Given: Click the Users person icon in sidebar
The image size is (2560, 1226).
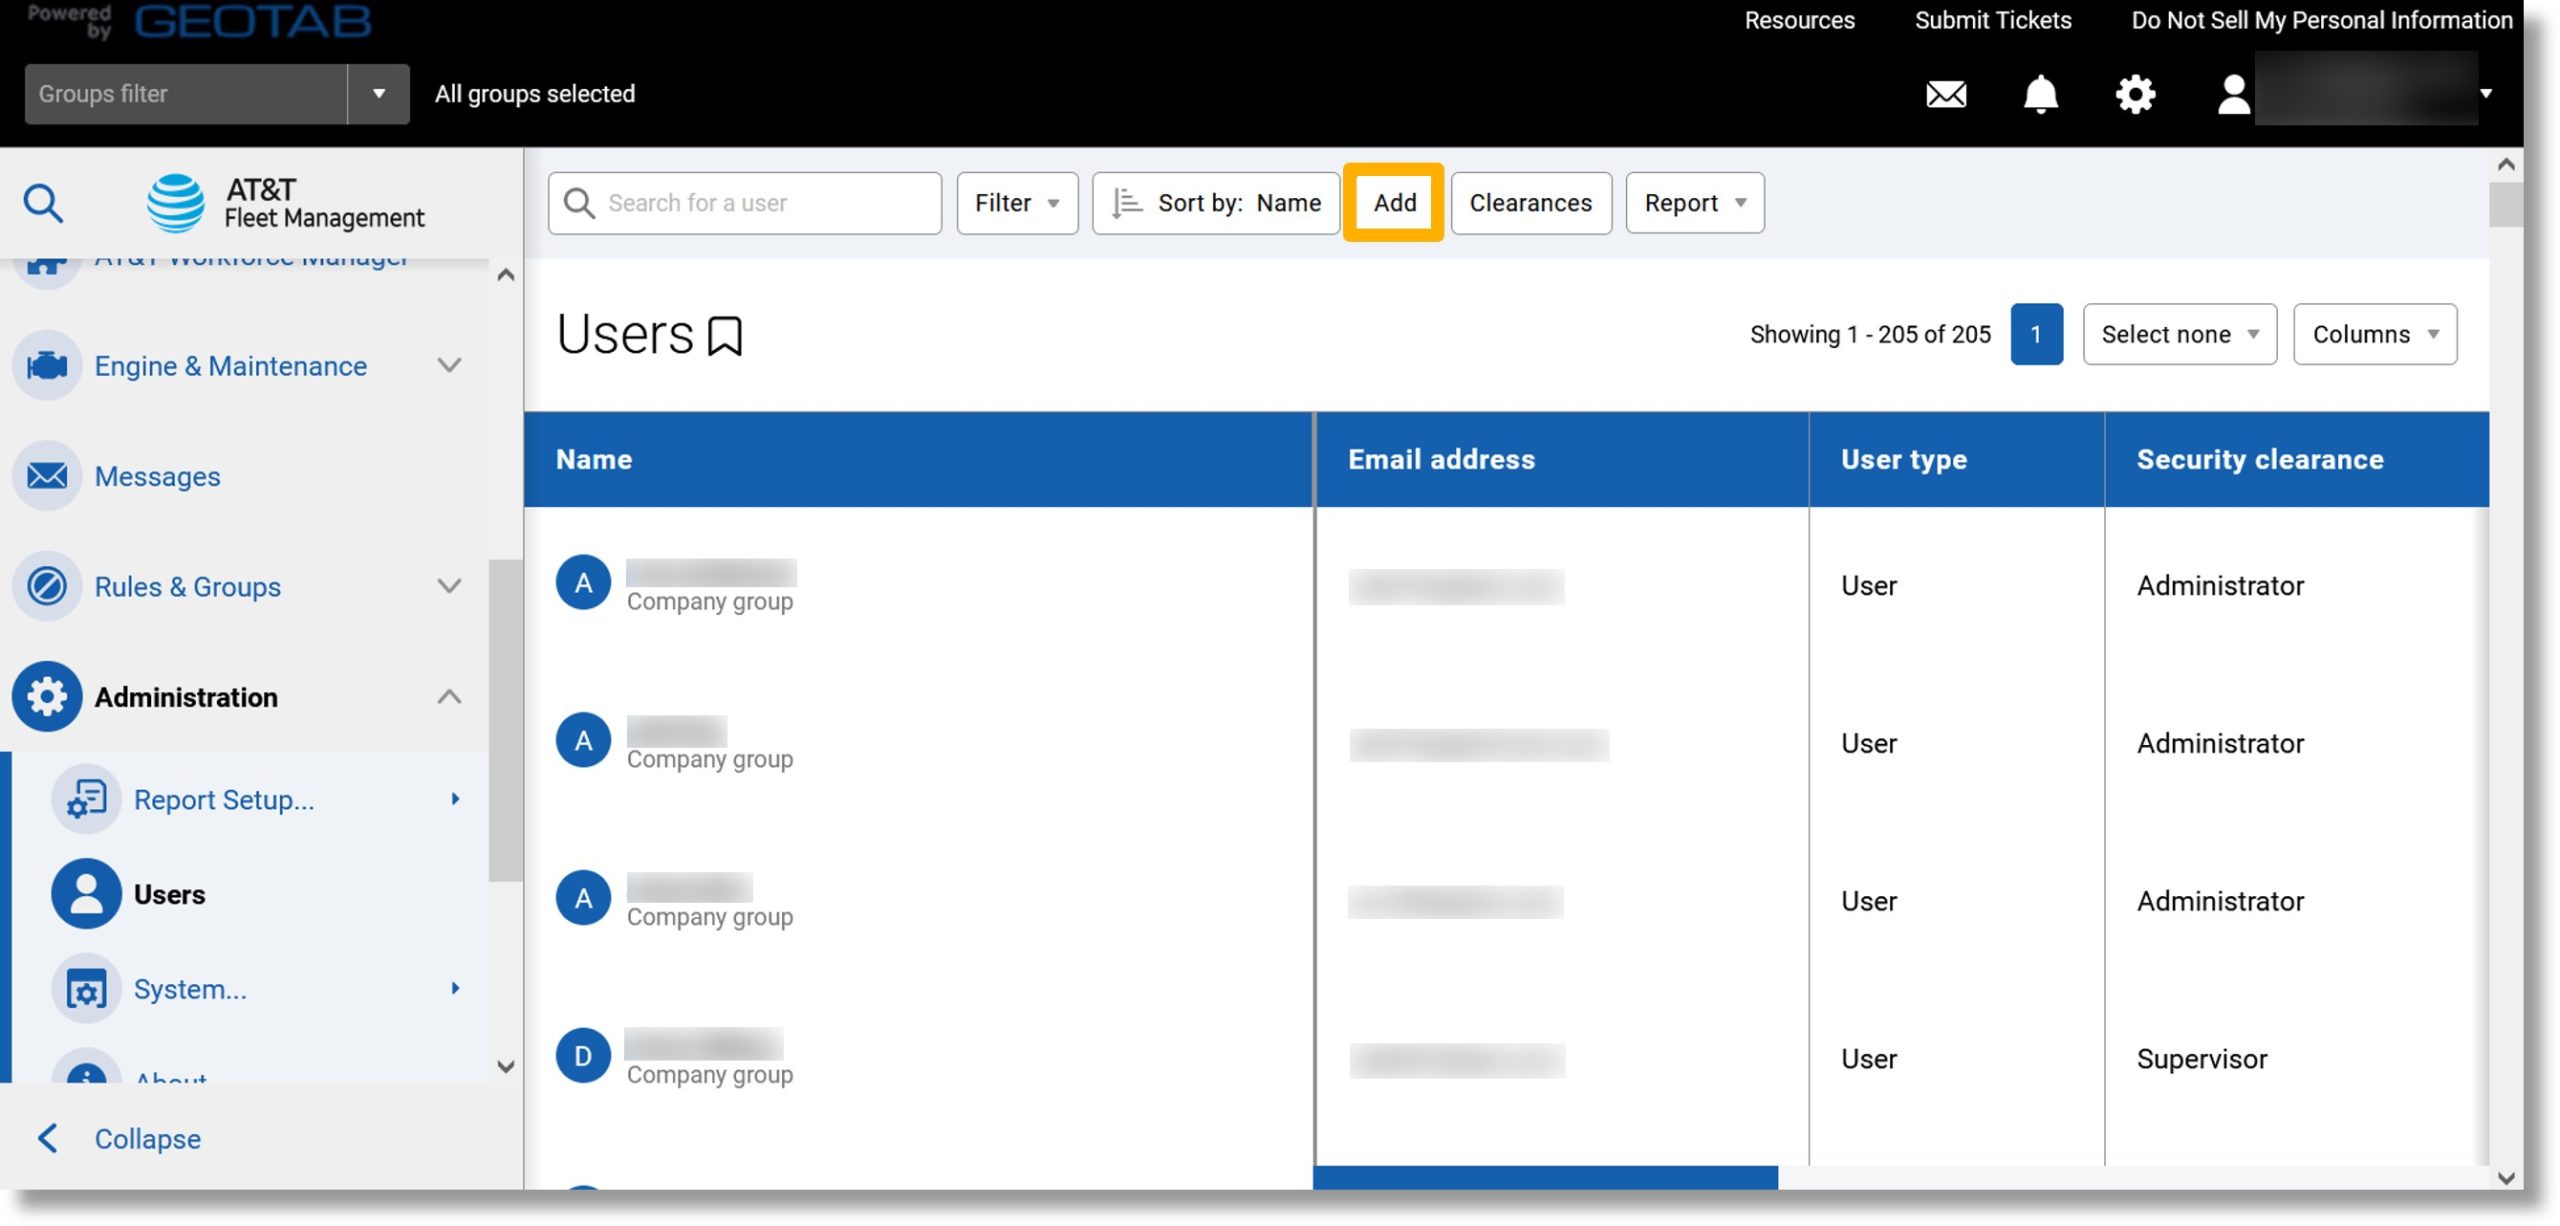Looking at the screenshot, I should tap(86, 894).
